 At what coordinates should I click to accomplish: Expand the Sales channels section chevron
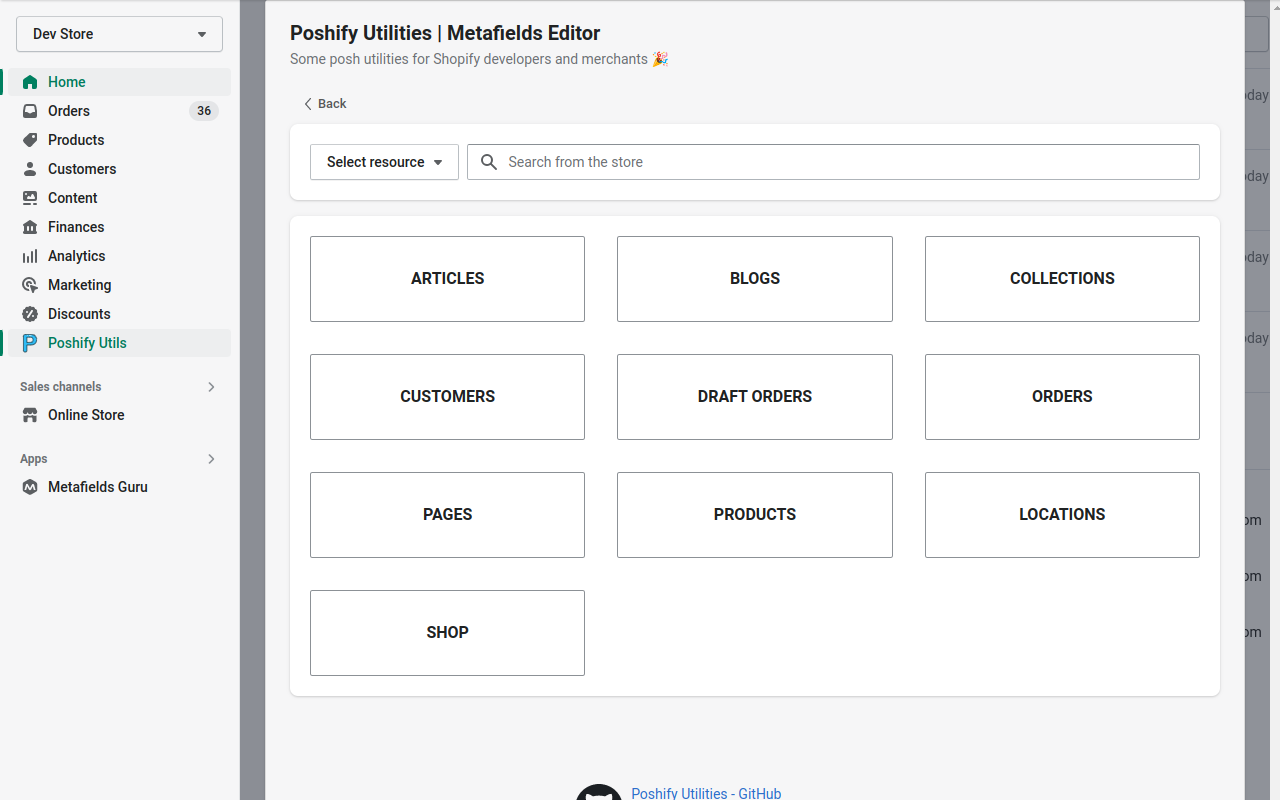coord(211,387)
